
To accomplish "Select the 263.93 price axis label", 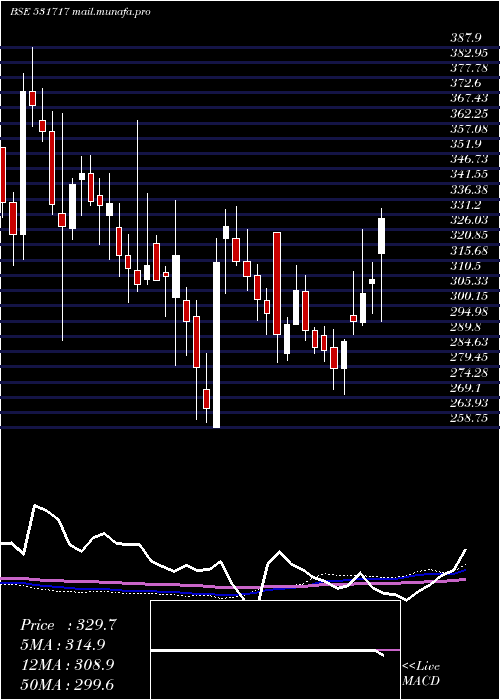I will click(469, 403).
